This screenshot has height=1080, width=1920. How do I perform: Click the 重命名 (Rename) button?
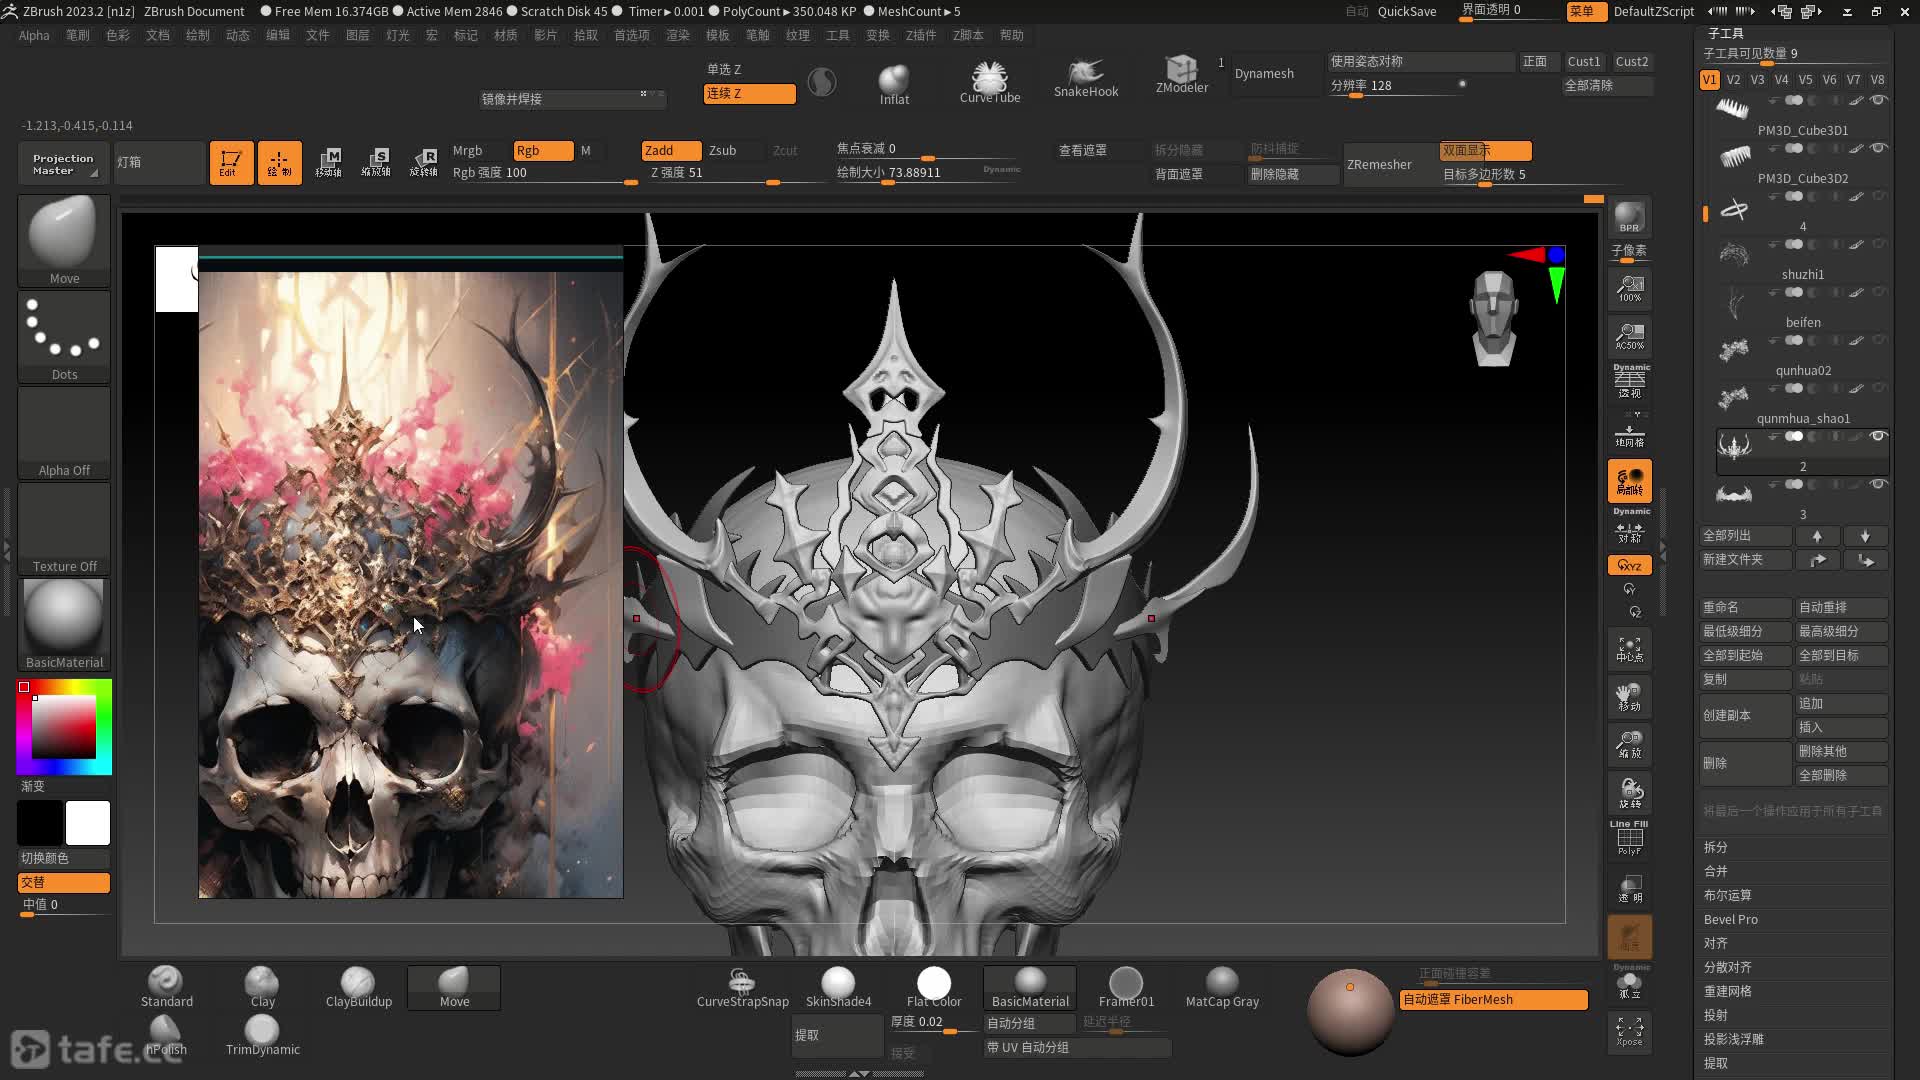click(x=1745, y=608)
